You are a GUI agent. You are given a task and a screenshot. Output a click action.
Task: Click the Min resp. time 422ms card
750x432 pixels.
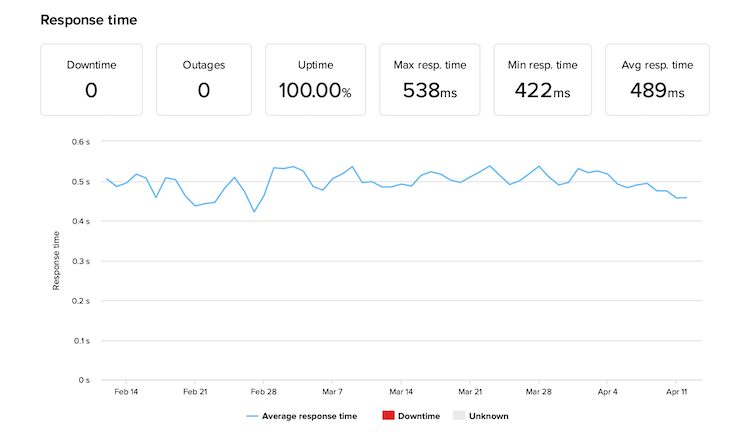[x=544, y=79]
